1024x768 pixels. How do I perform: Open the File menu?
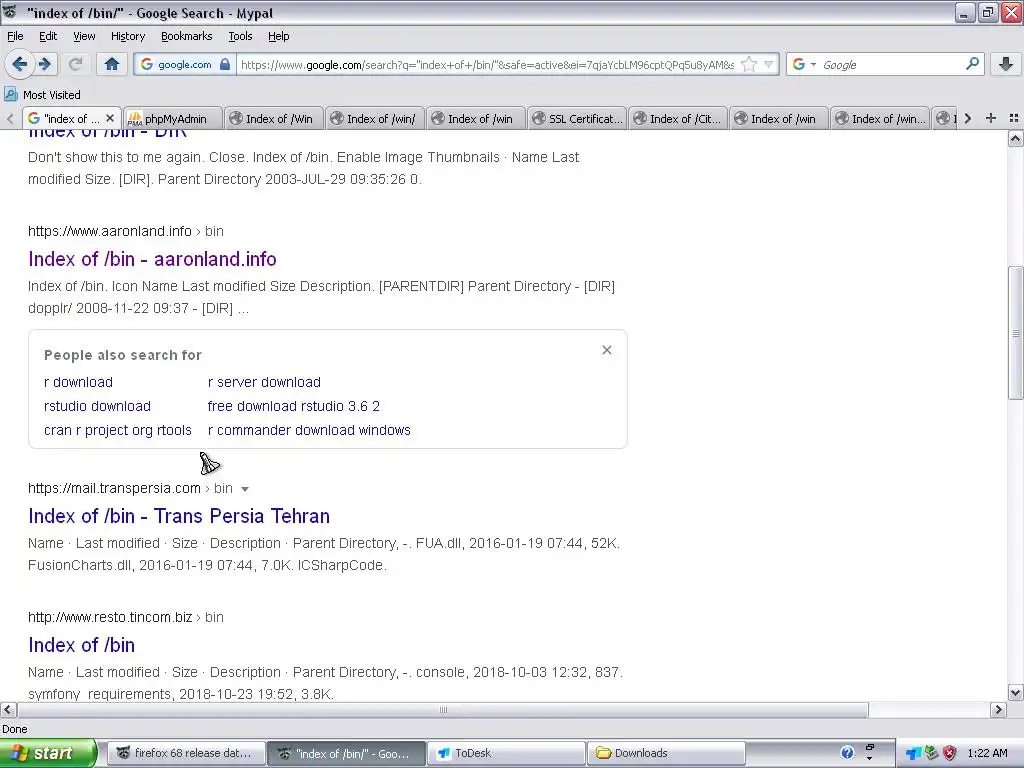pos(15,36)
